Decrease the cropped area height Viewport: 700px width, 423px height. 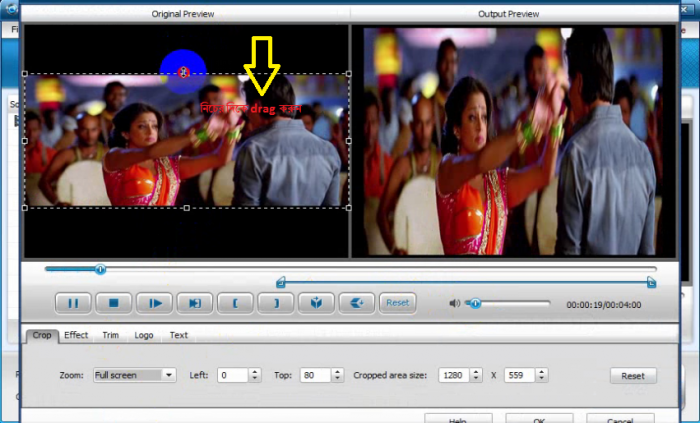click(542, 379)
